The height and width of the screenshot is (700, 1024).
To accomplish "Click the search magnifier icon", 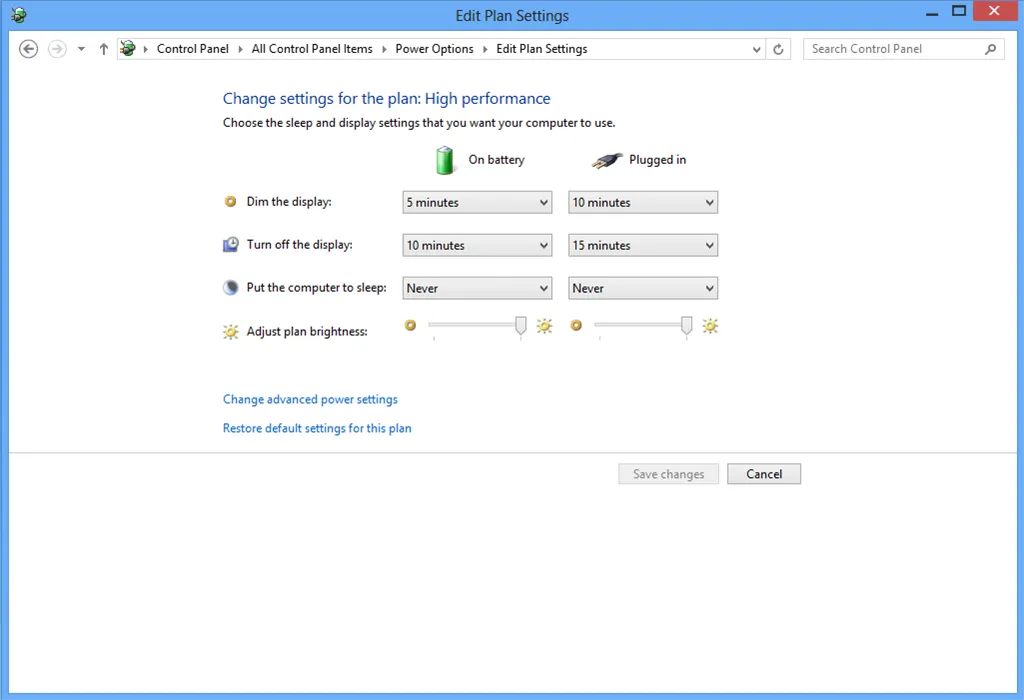I will pos(991,49).
